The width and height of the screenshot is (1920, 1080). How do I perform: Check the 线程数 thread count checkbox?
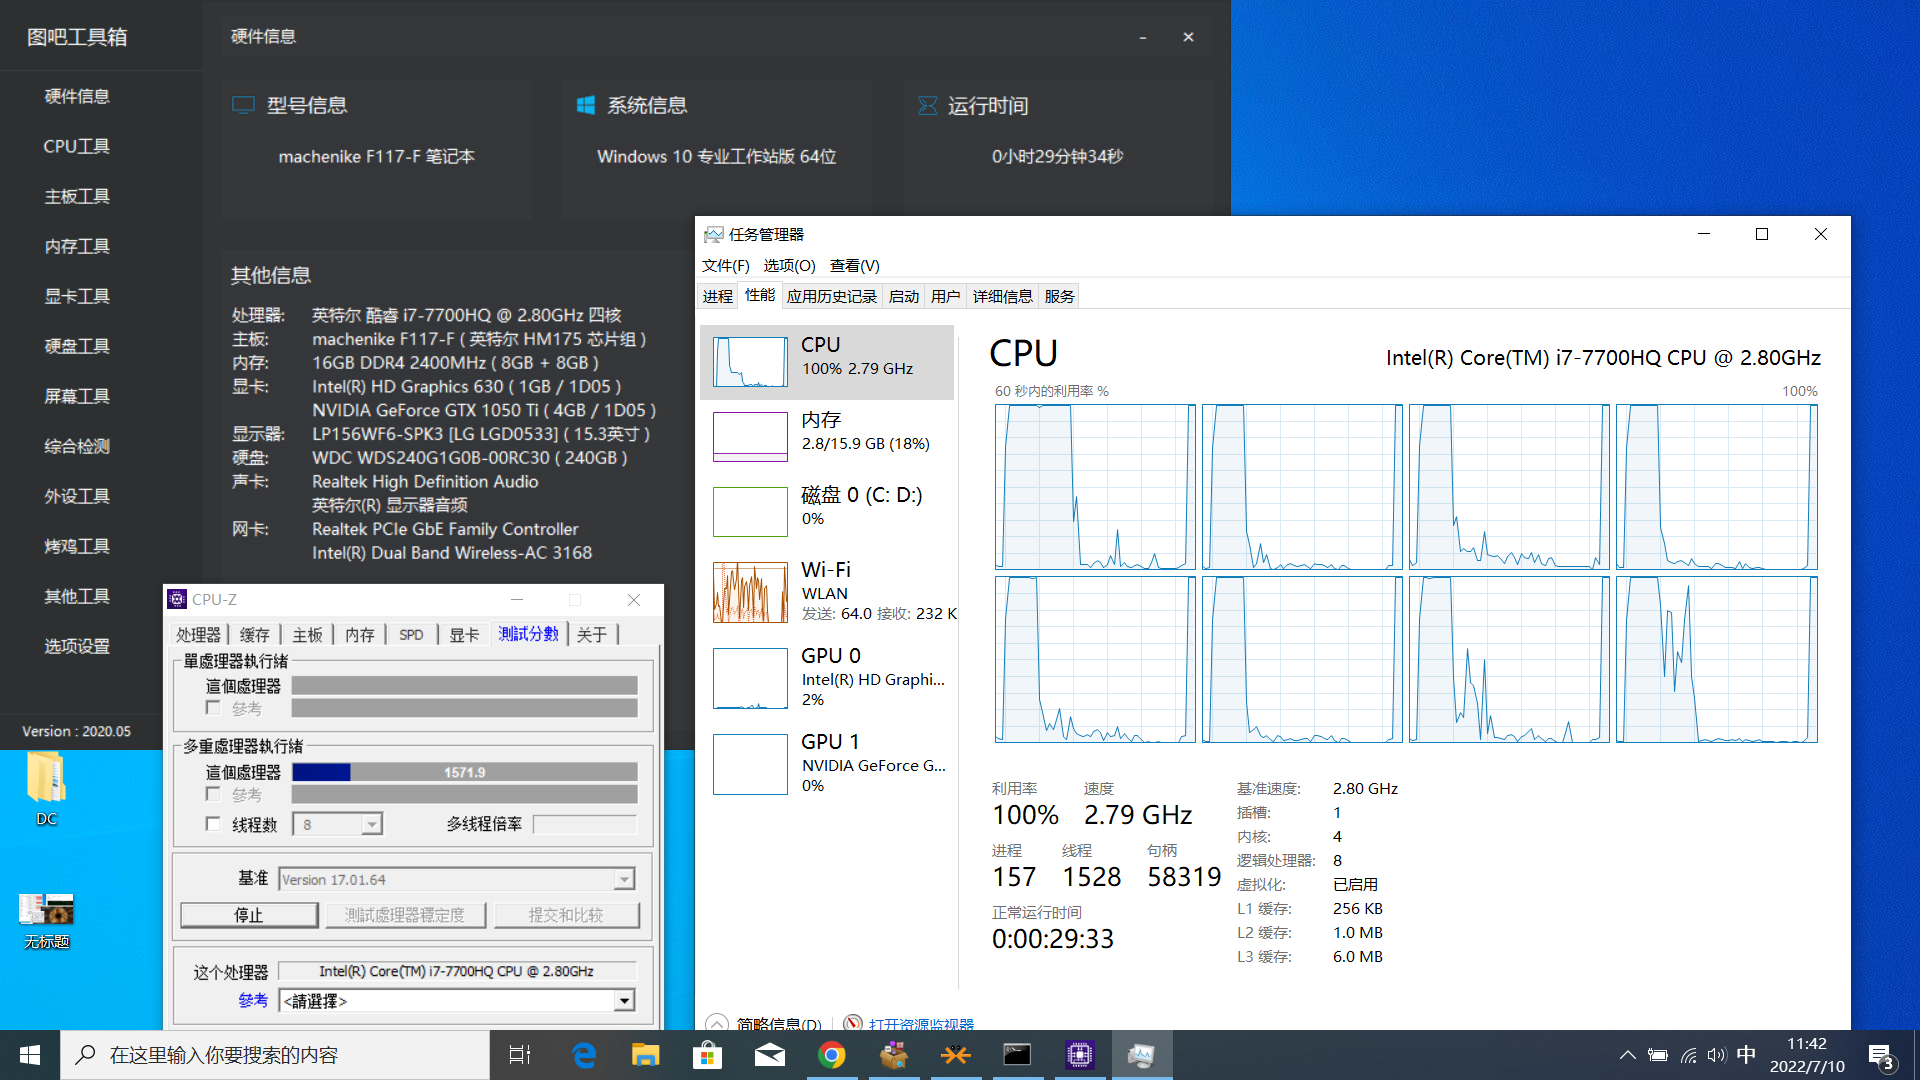click(213, 824)
